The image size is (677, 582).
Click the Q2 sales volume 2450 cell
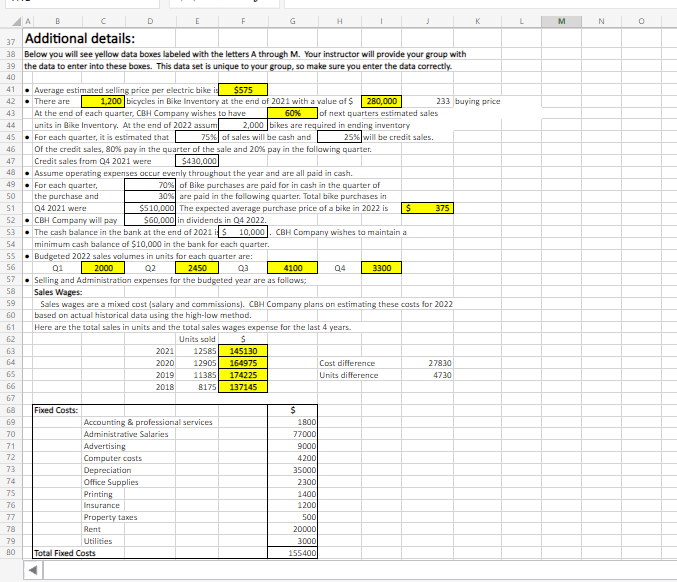click(197, 268)
